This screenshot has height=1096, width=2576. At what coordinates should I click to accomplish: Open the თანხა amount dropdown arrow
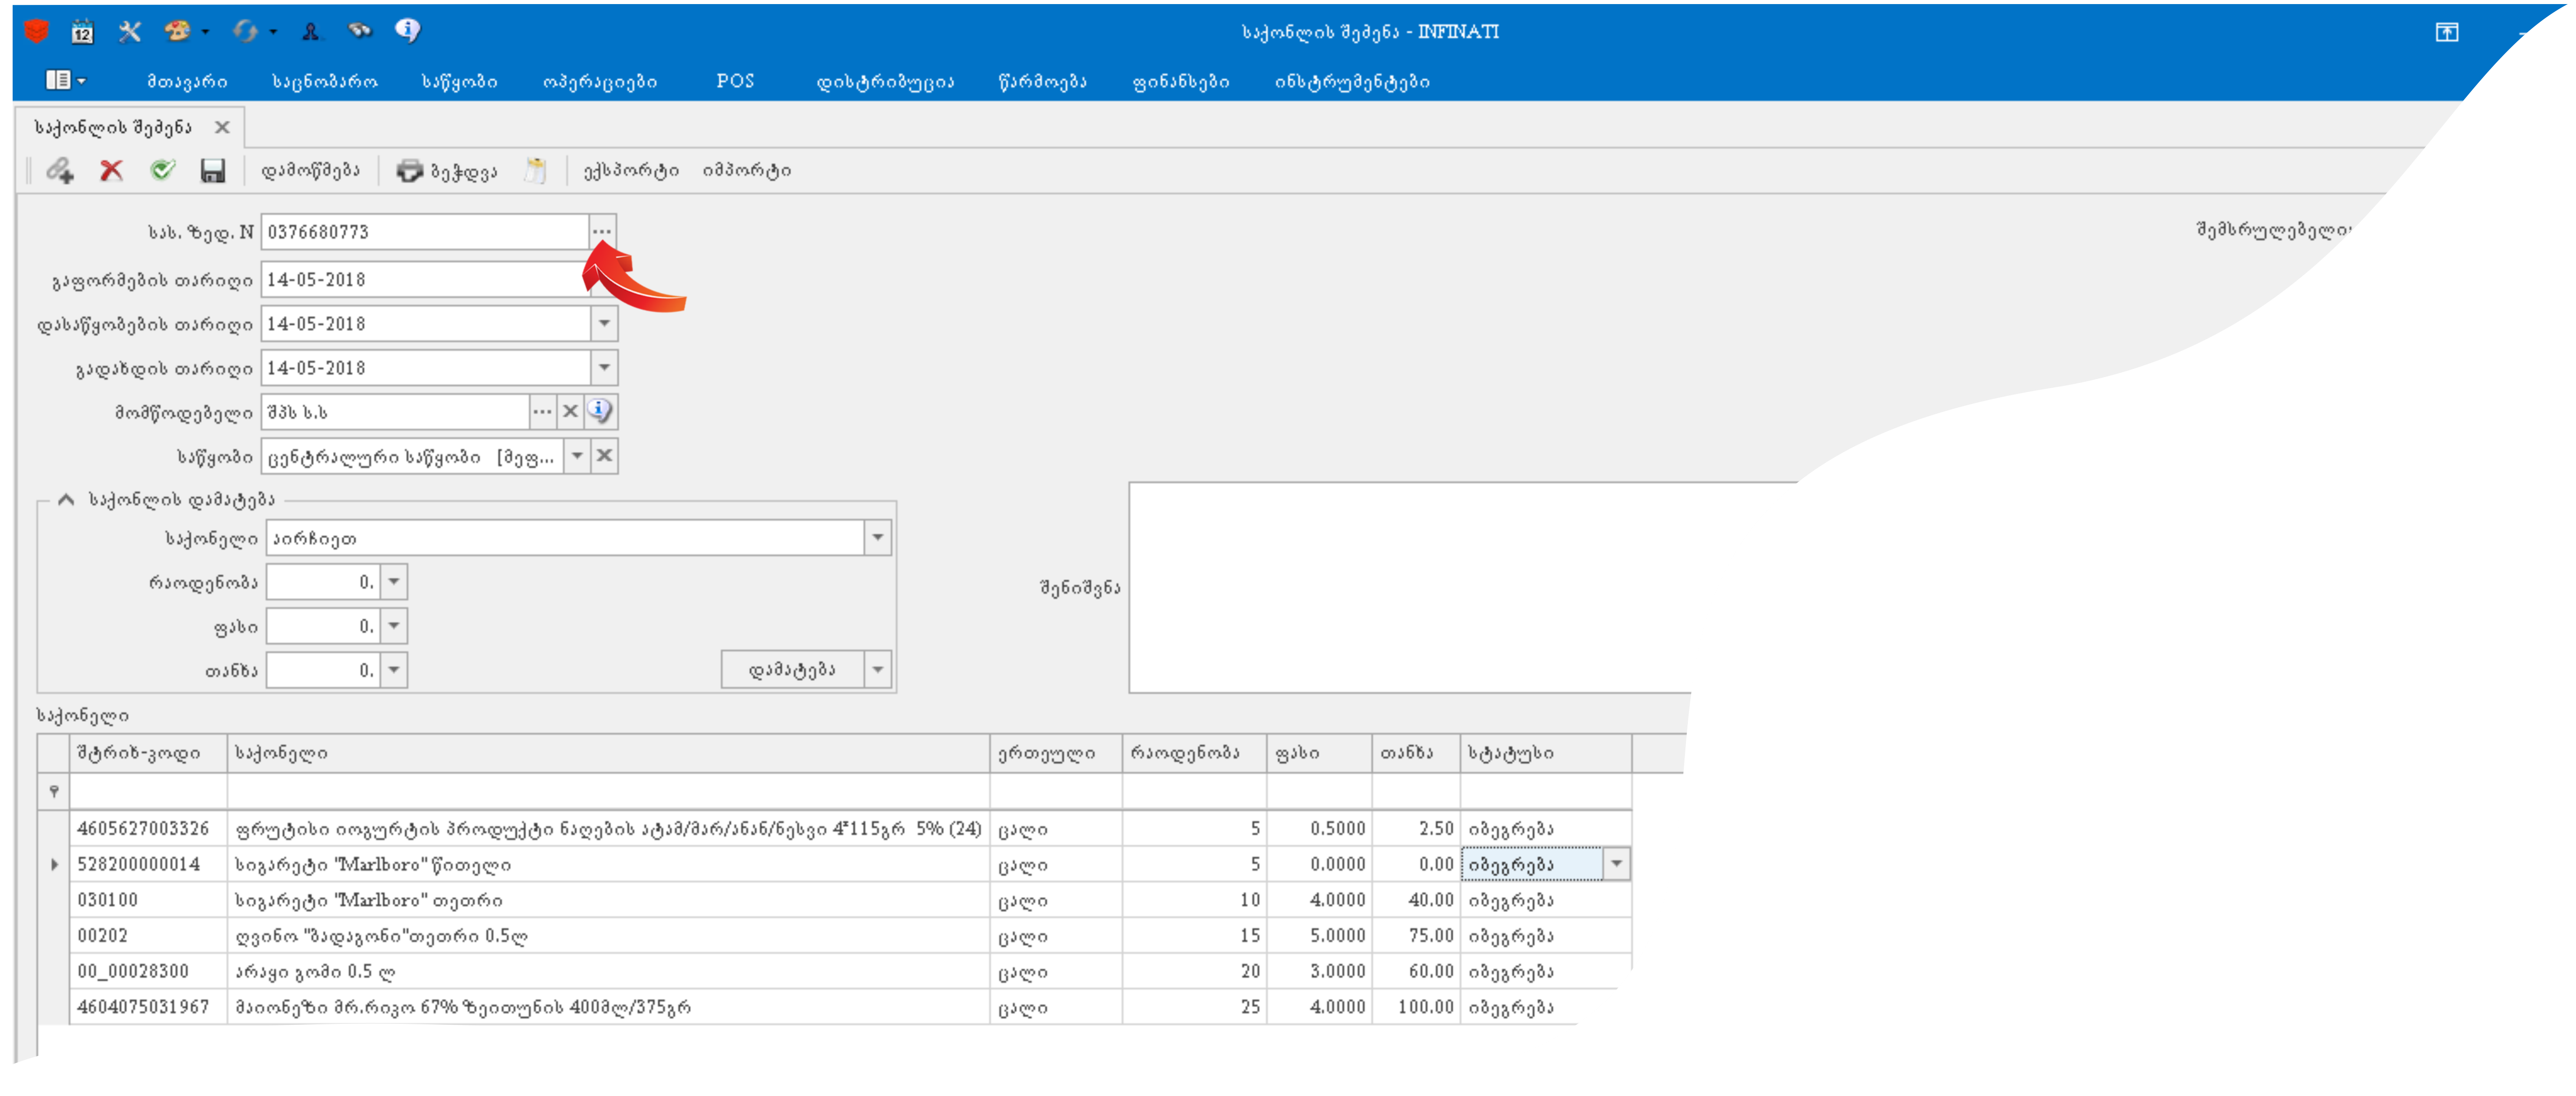point(394,670)
